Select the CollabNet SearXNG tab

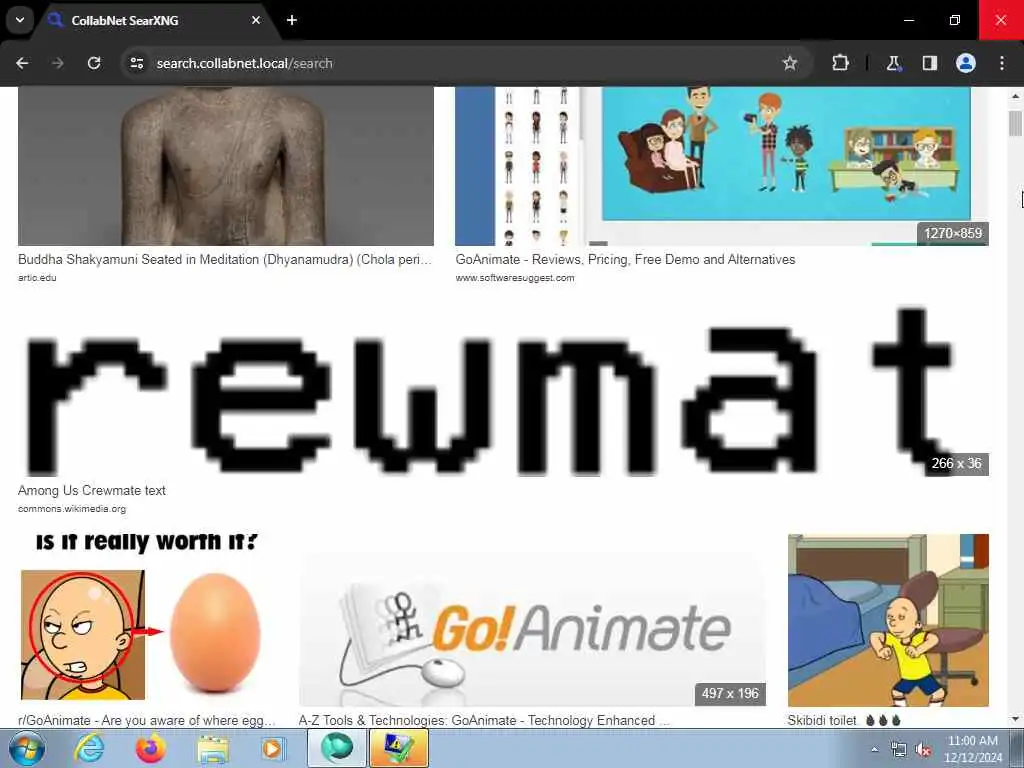(153, 21)
